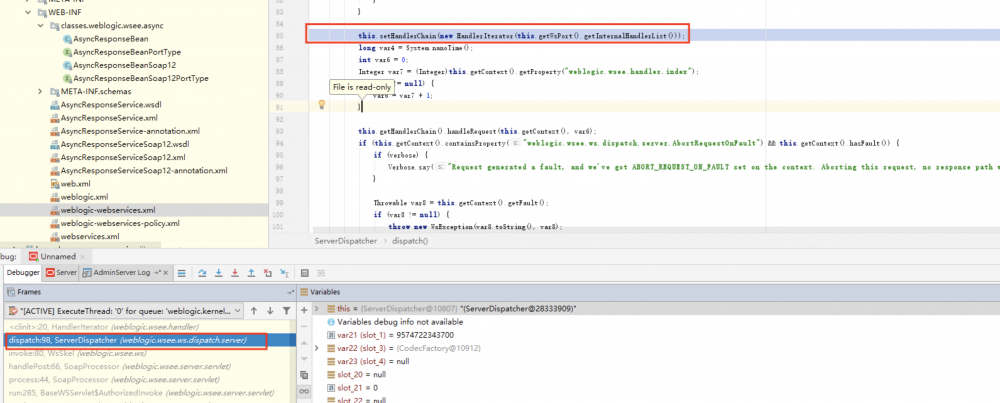Expand the var22 CodecFactory variable
Image resolution: width=1000 pixels, height=403 pixels.
pyautogui.click(x=318, y=348)
